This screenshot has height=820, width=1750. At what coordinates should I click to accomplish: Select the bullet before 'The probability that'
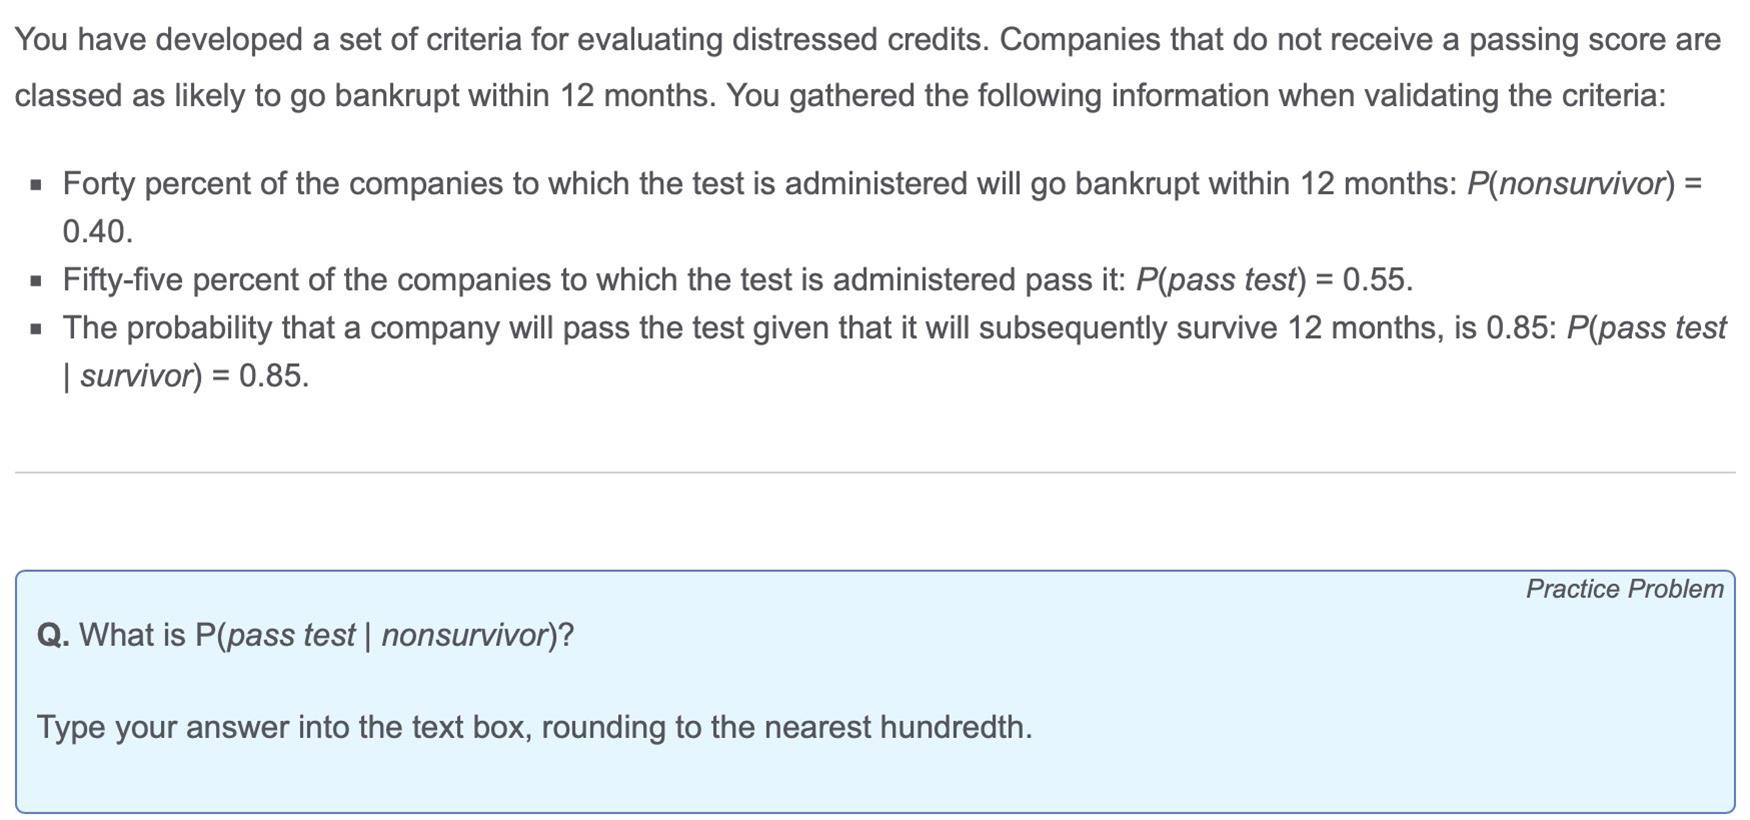37,329
